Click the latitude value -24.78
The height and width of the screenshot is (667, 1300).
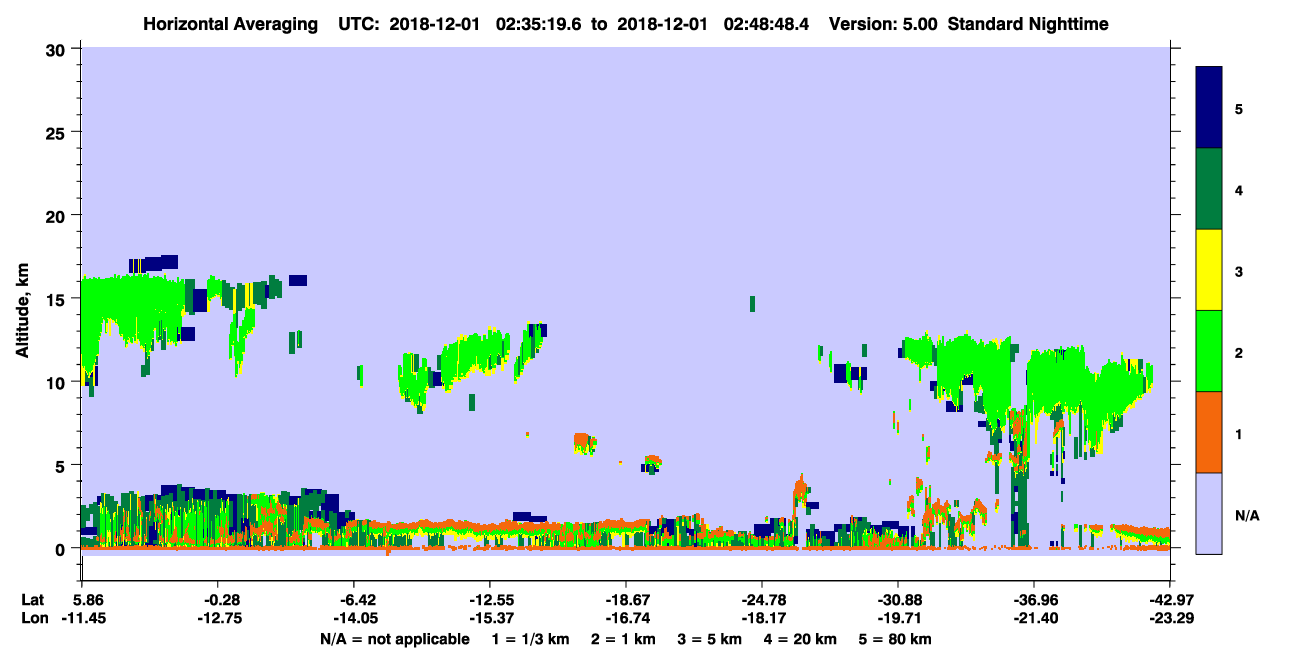pyautogui.click(x=761, y=600)
